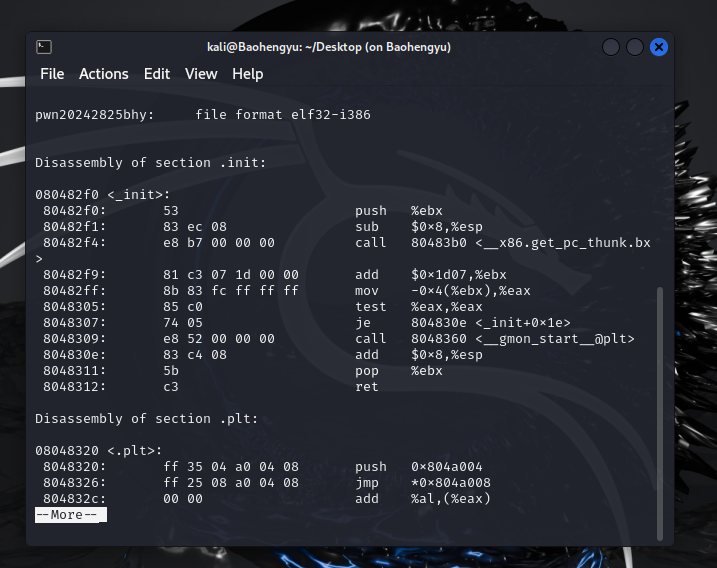Click the 08048320 <.plt> label
Image resolution: width=717 pixels, height=568 pixels.
tap(98, 451)
